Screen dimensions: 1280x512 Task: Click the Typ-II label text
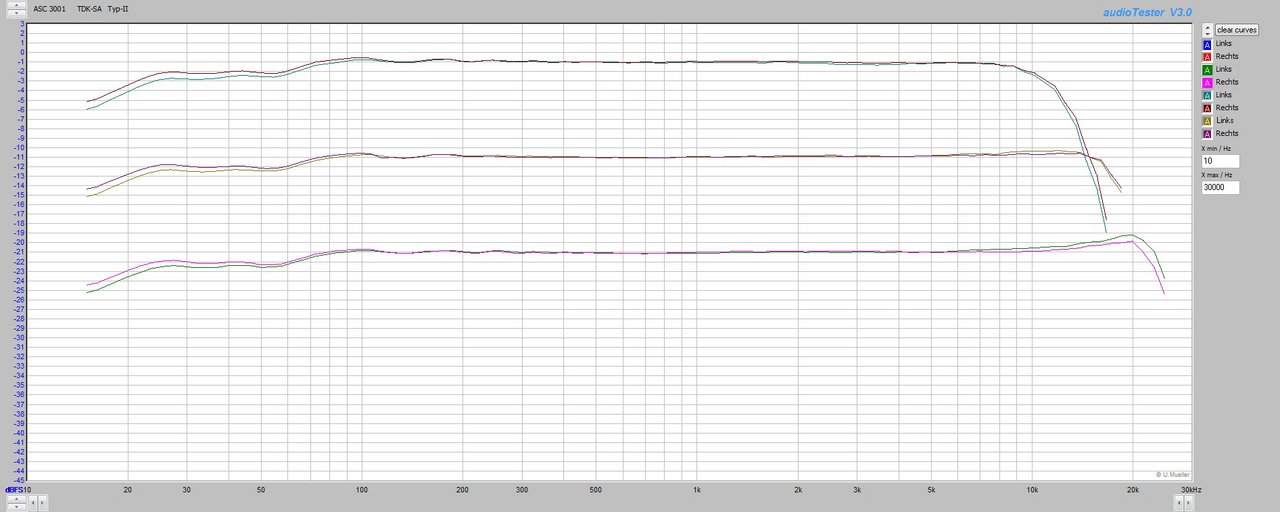118,8
